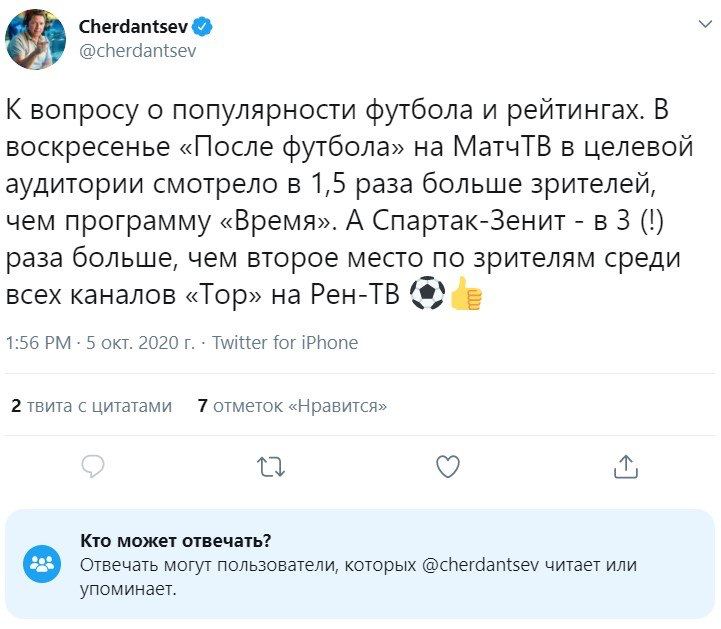The width and height of the screenshot is (721, 629).
Task: Click the «Кто может отвечать?» heading
Action: tap(175, 541)
